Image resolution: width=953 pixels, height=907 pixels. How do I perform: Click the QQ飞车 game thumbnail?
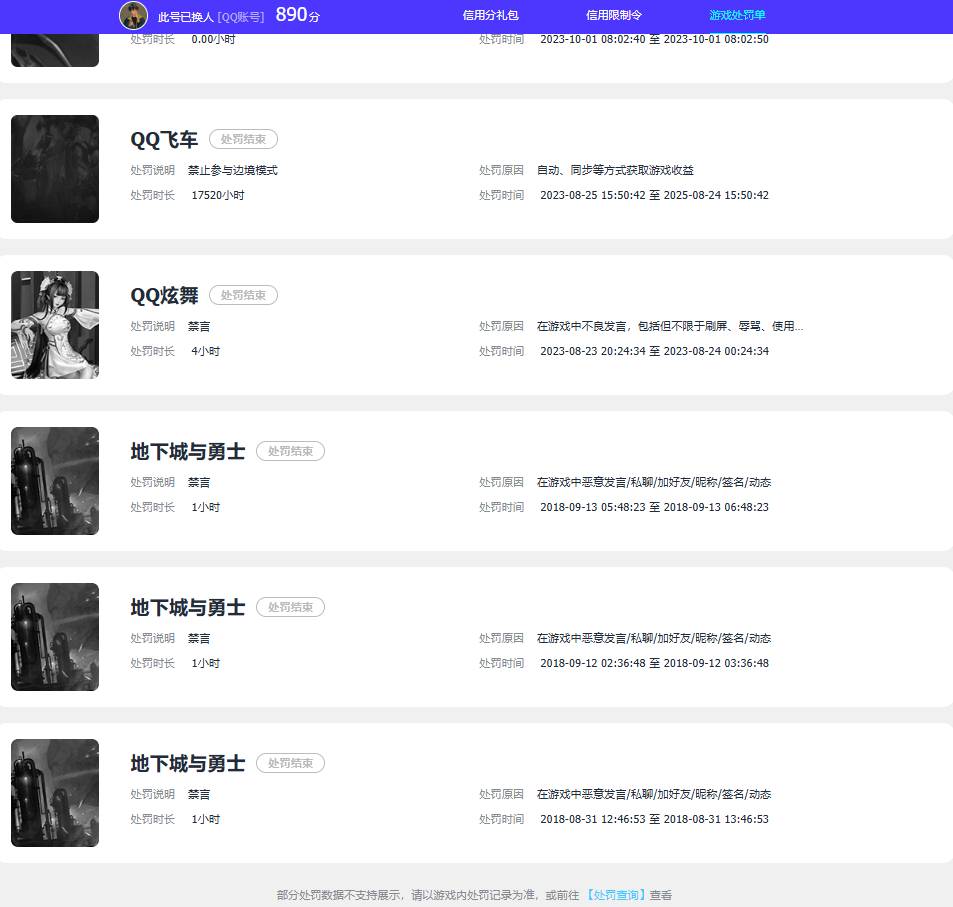[x=55, y=169]
